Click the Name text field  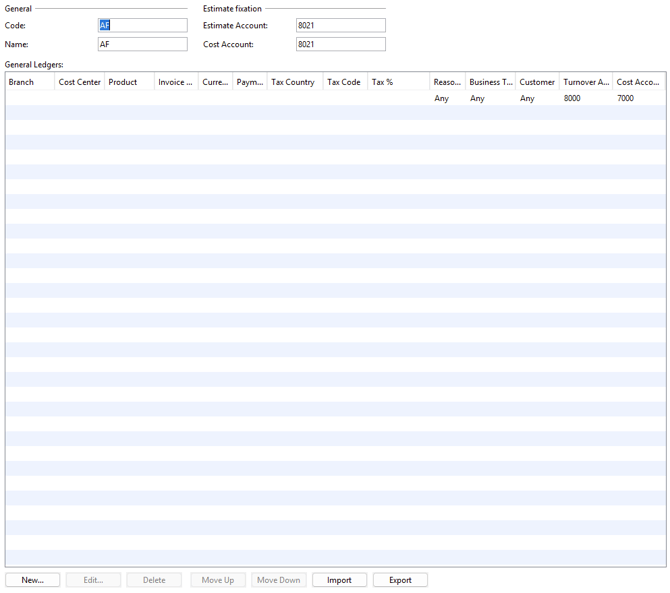pyautogui.click(x=142, y=45)
